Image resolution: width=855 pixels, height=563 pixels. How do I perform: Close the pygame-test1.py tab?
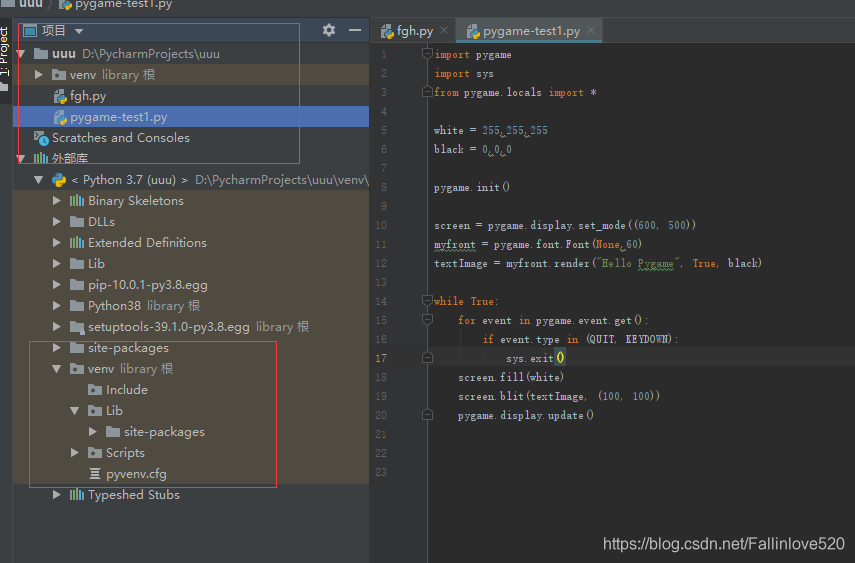click(x=591, y=31)
